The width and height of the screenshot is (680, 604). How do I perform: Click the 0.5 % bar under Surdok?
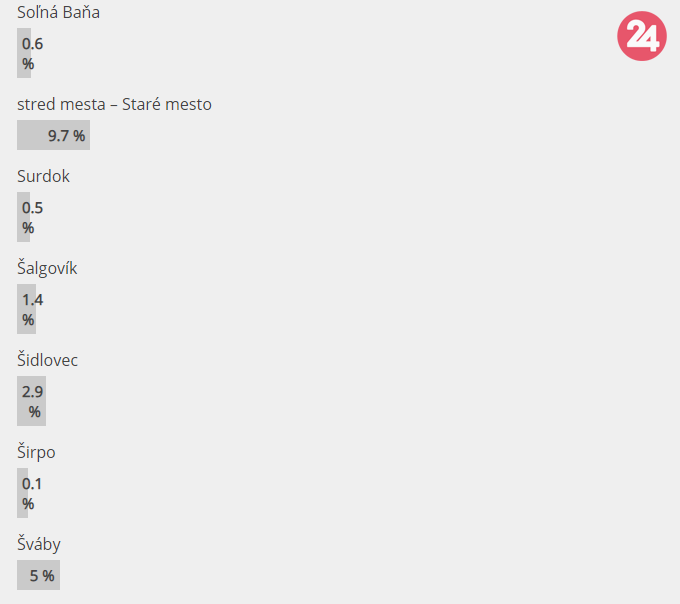click(23, 217)
